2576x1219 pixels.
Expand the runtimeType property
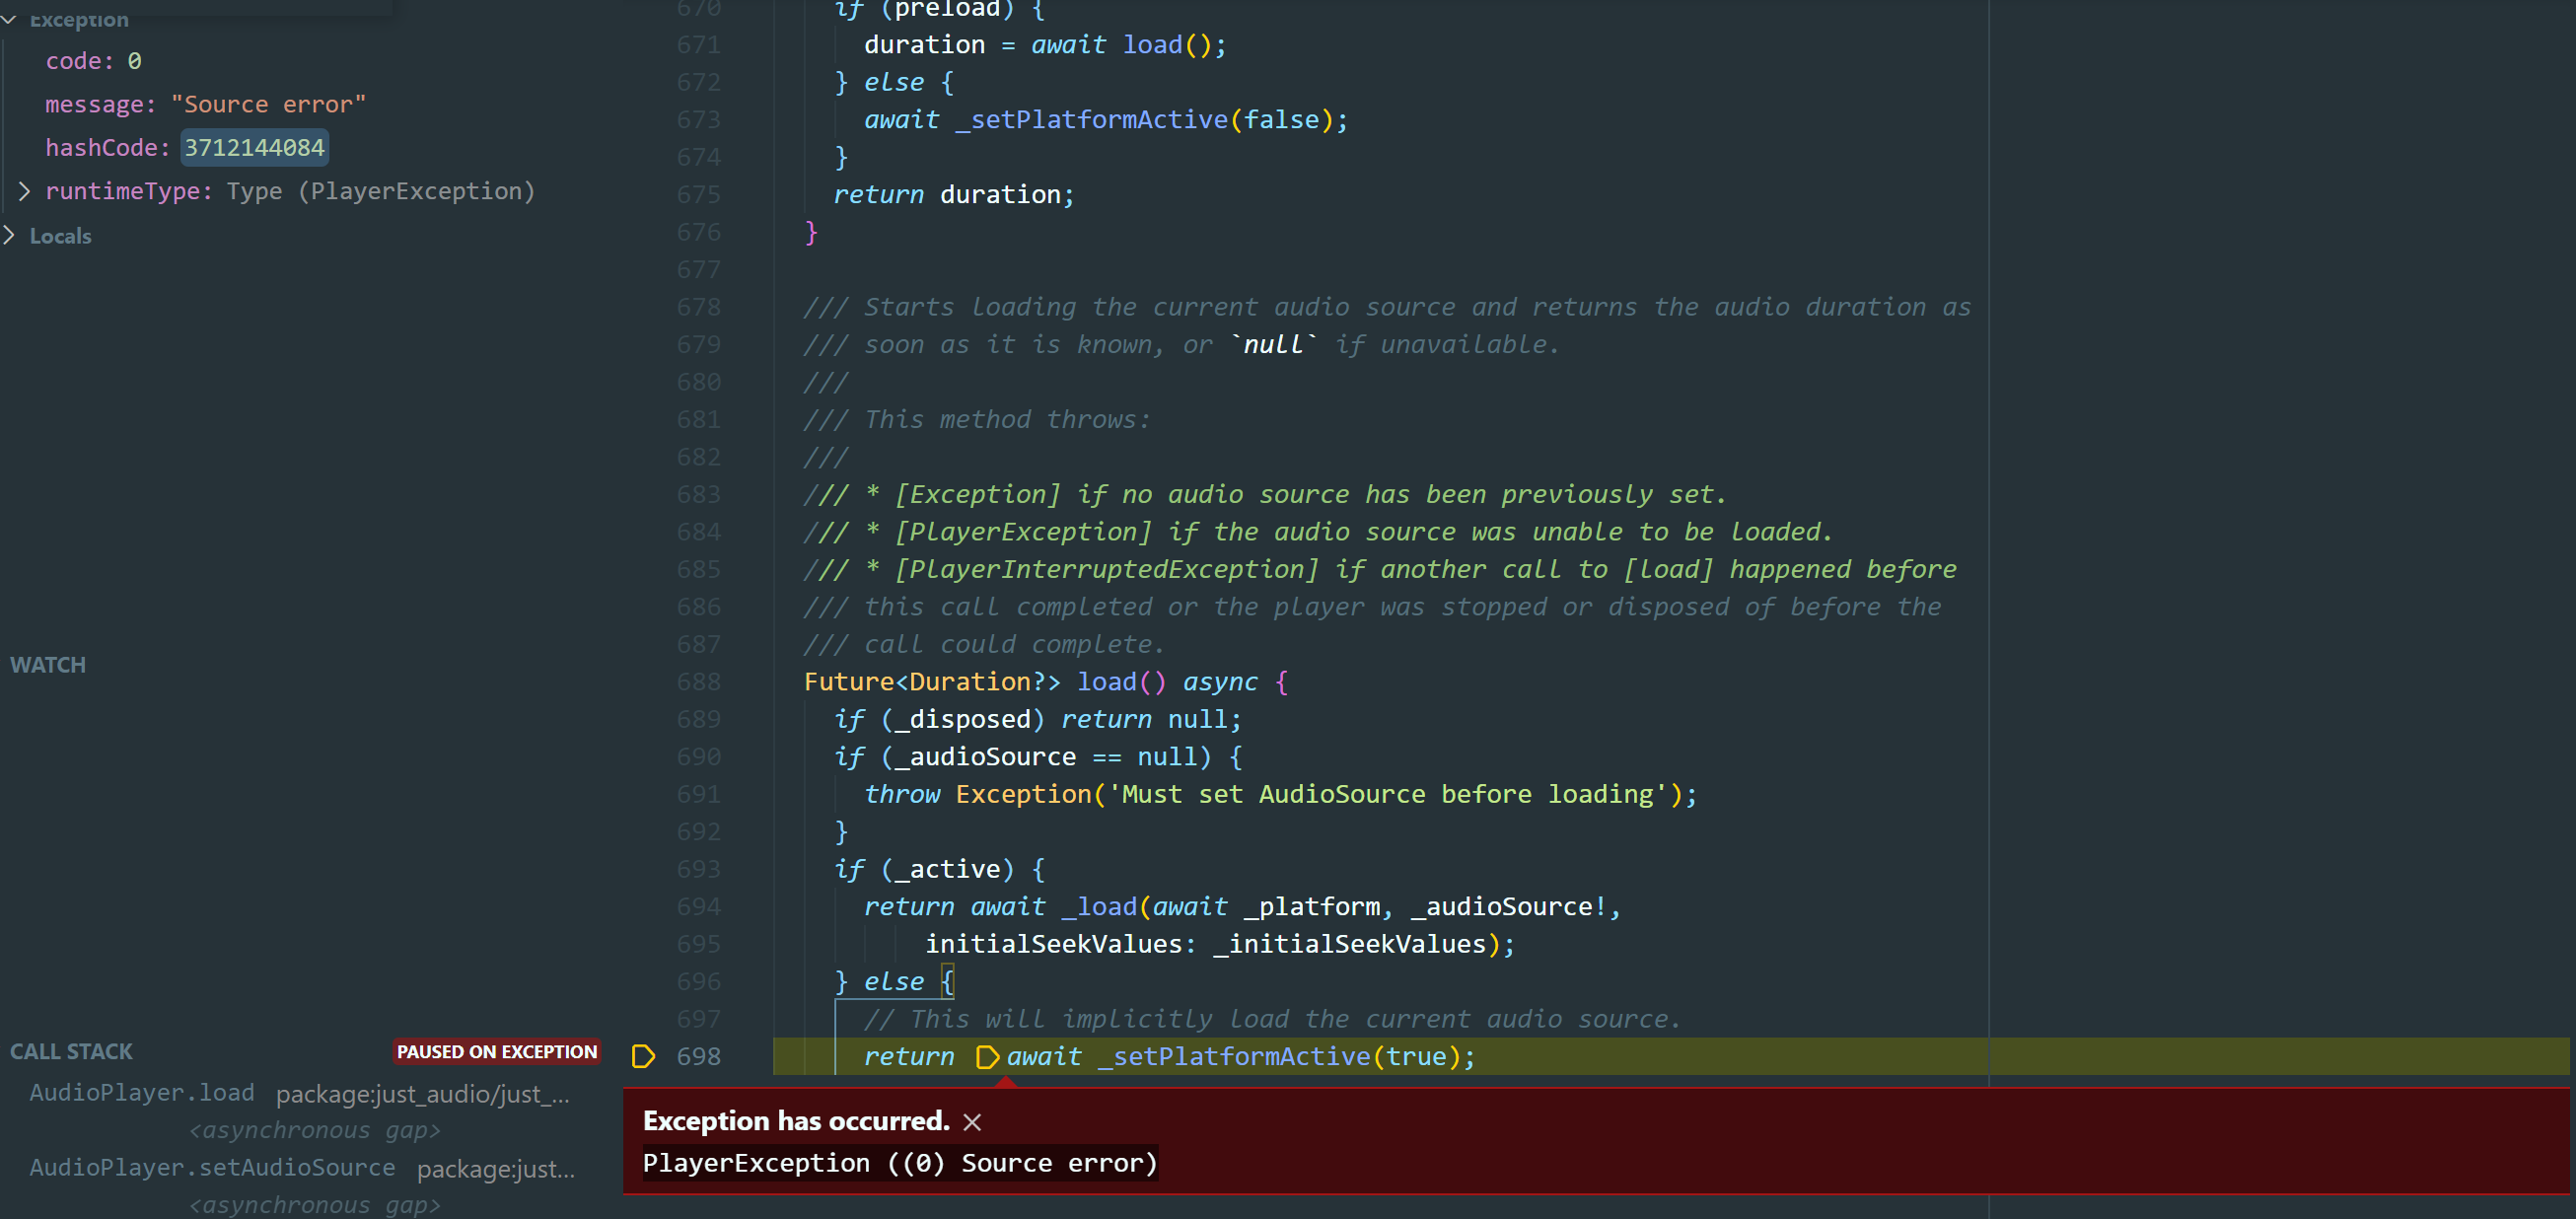pyautogui.click(x=25, y=190)
